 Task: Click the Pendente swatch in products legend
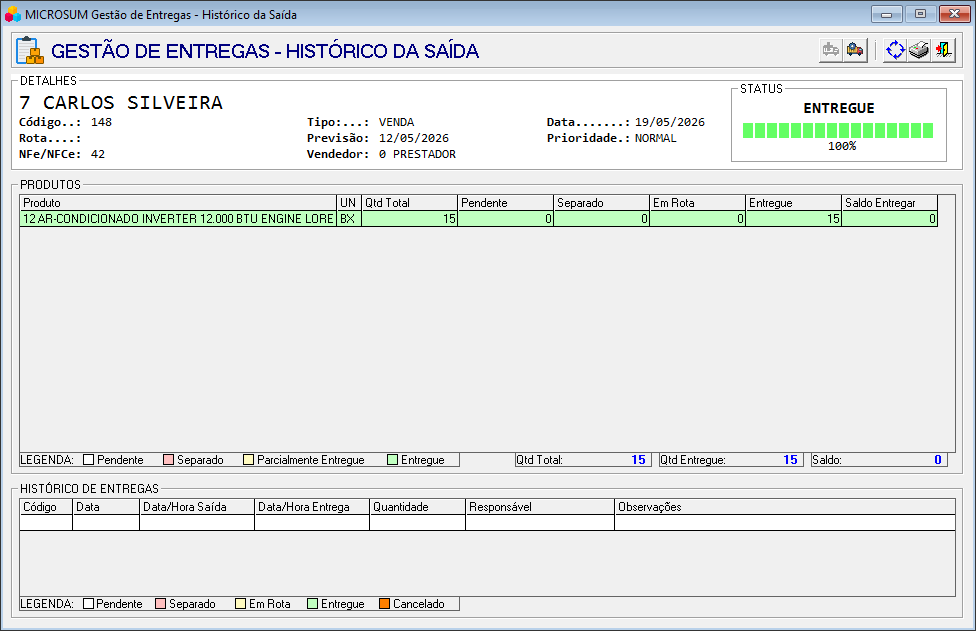coord(88,460)
